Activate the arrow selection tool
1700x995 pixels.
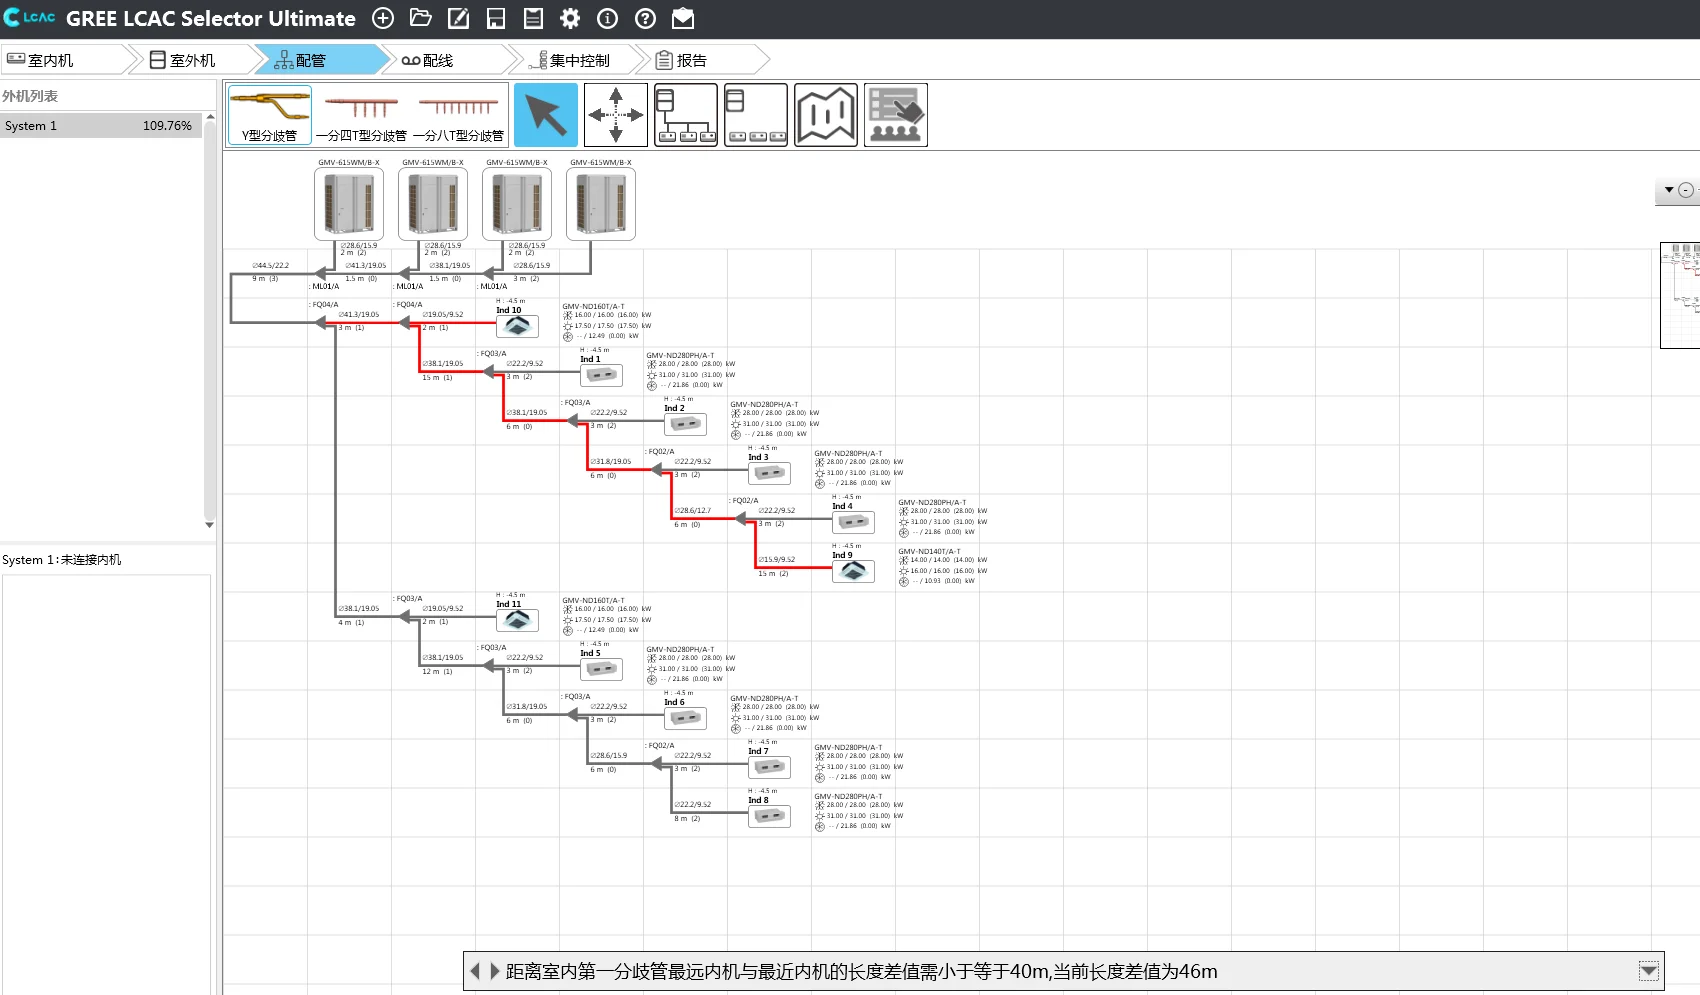[546, 115]
